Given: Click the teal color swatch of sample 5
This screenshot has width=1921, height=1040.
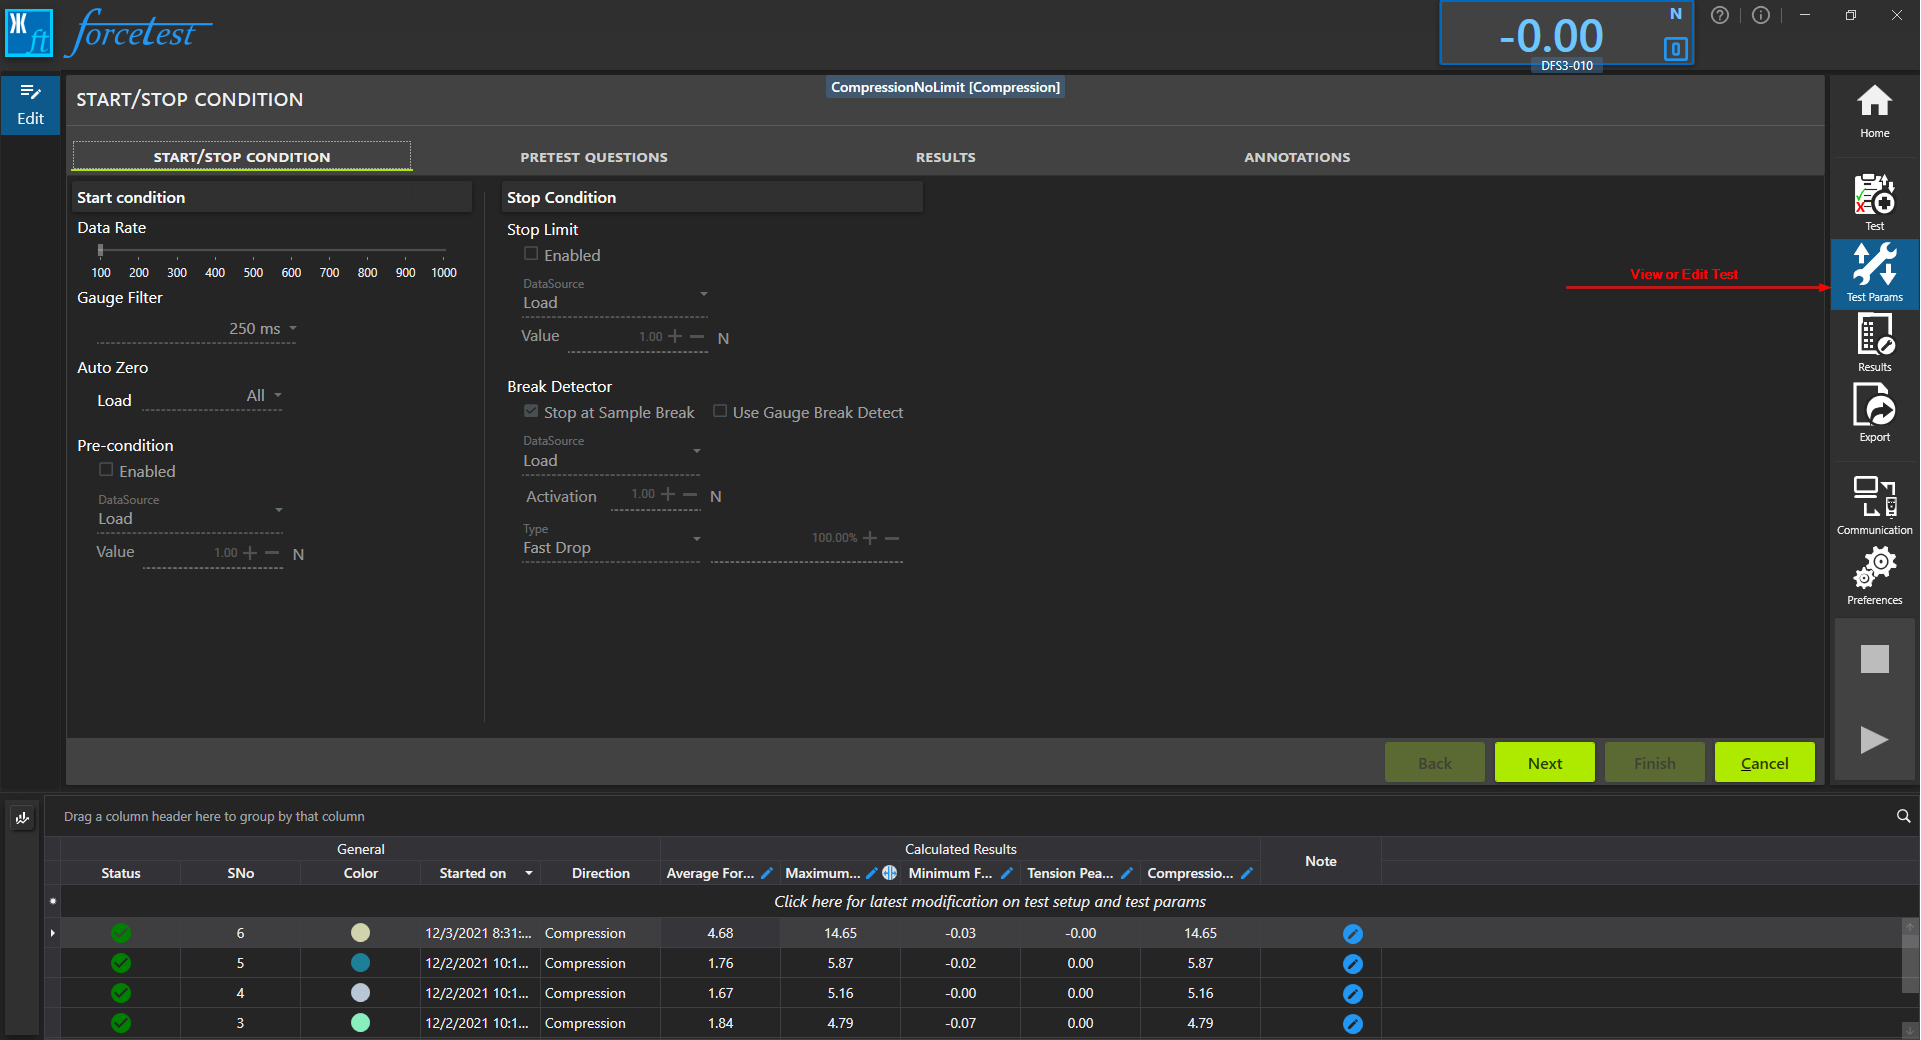Looking at the screenshot, I should (x=360, y=963).
